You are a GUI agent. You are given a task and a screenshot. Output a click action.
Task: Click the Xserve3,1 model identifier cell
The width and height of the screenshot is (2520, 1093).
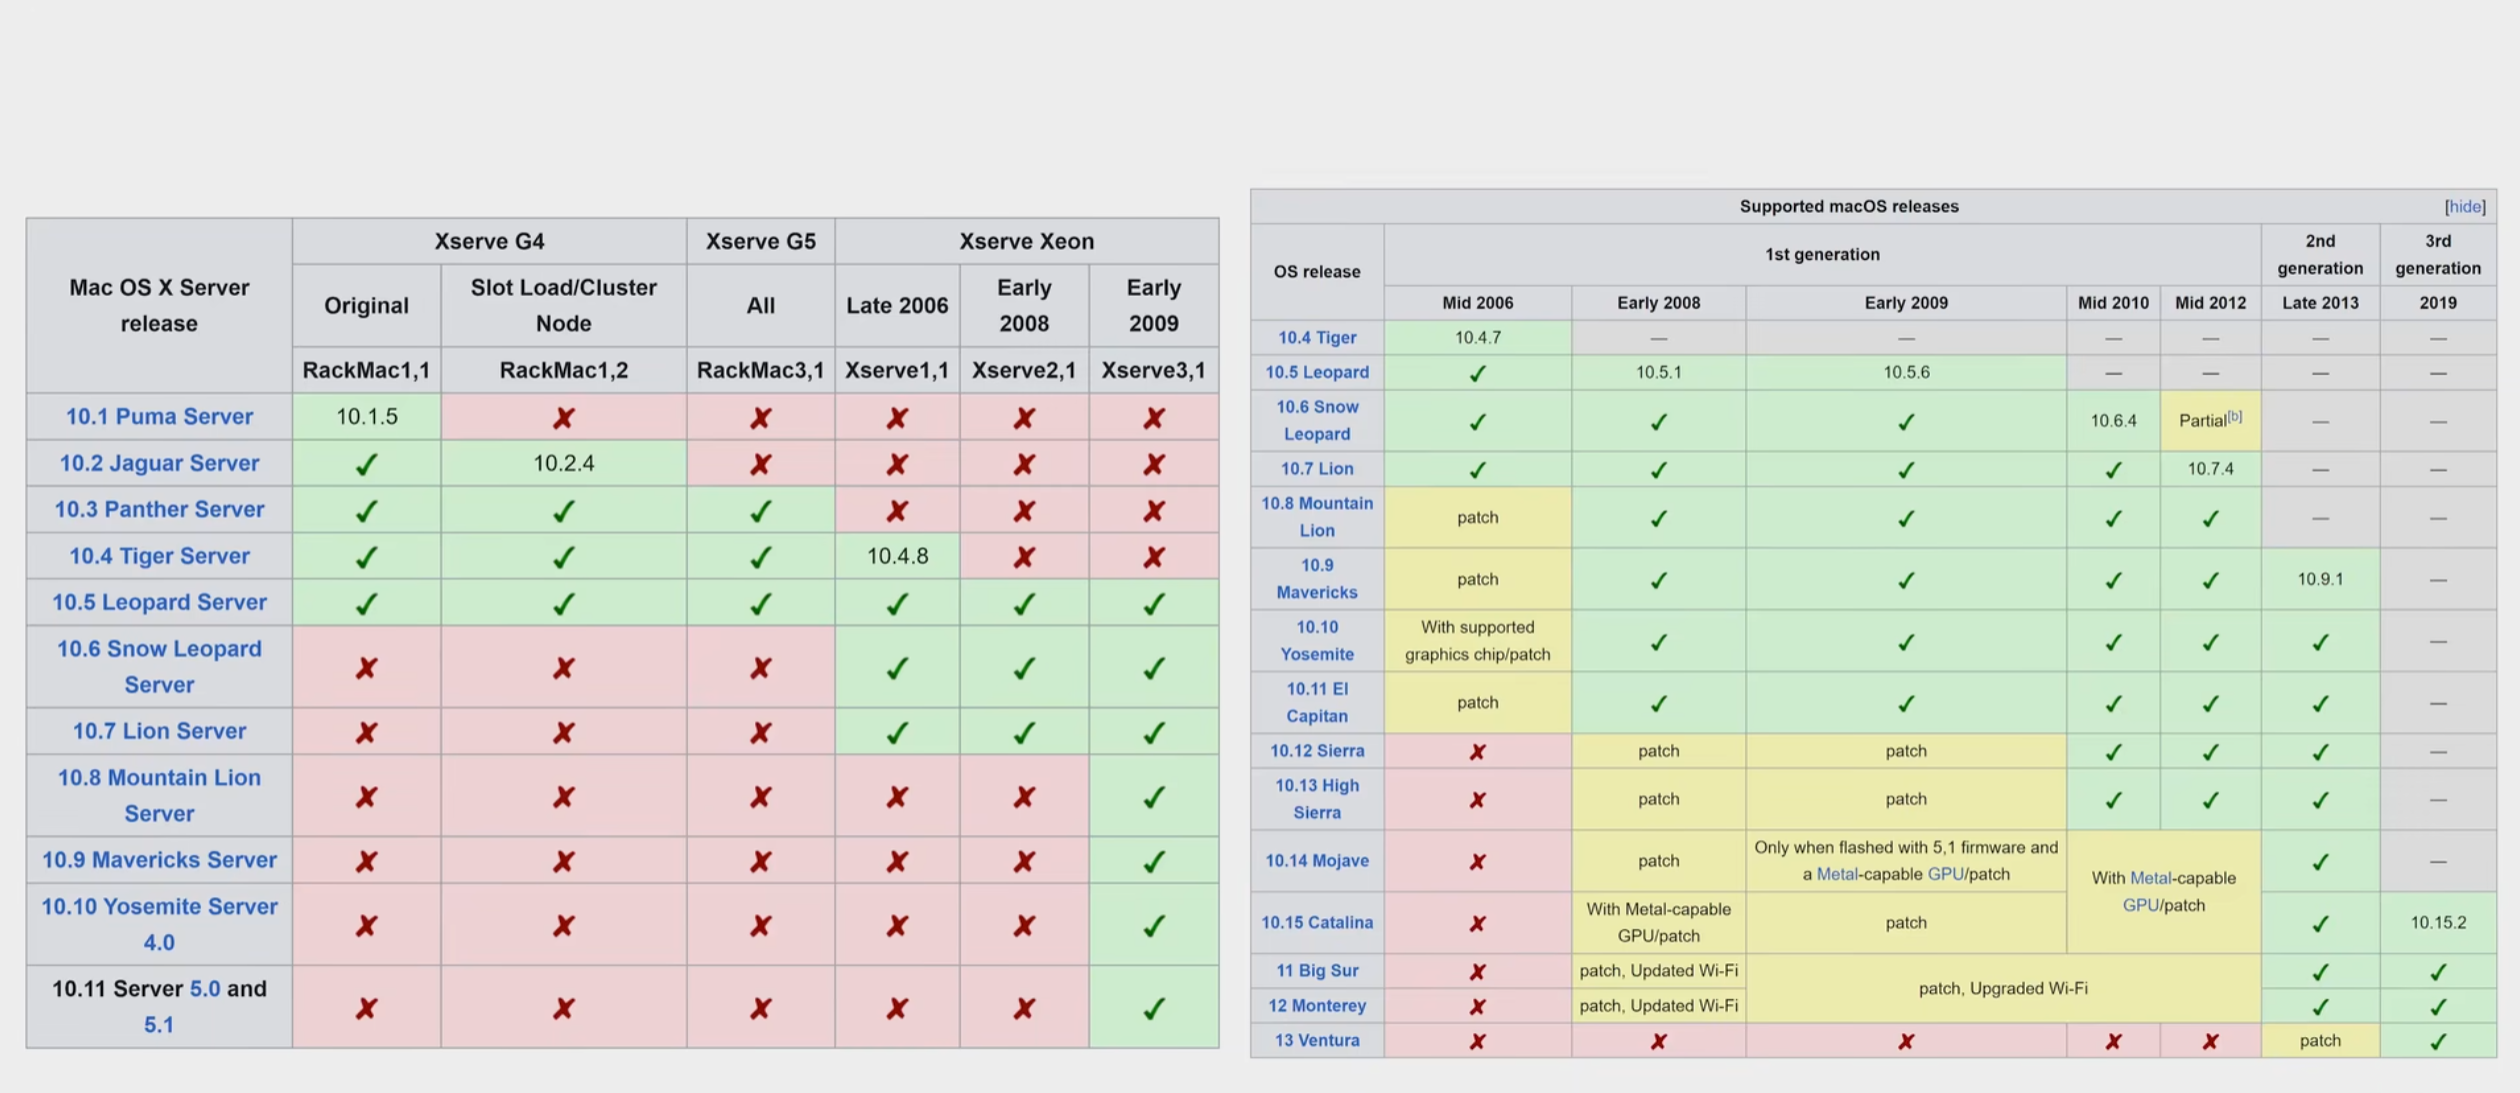[x=1154, y=371]
